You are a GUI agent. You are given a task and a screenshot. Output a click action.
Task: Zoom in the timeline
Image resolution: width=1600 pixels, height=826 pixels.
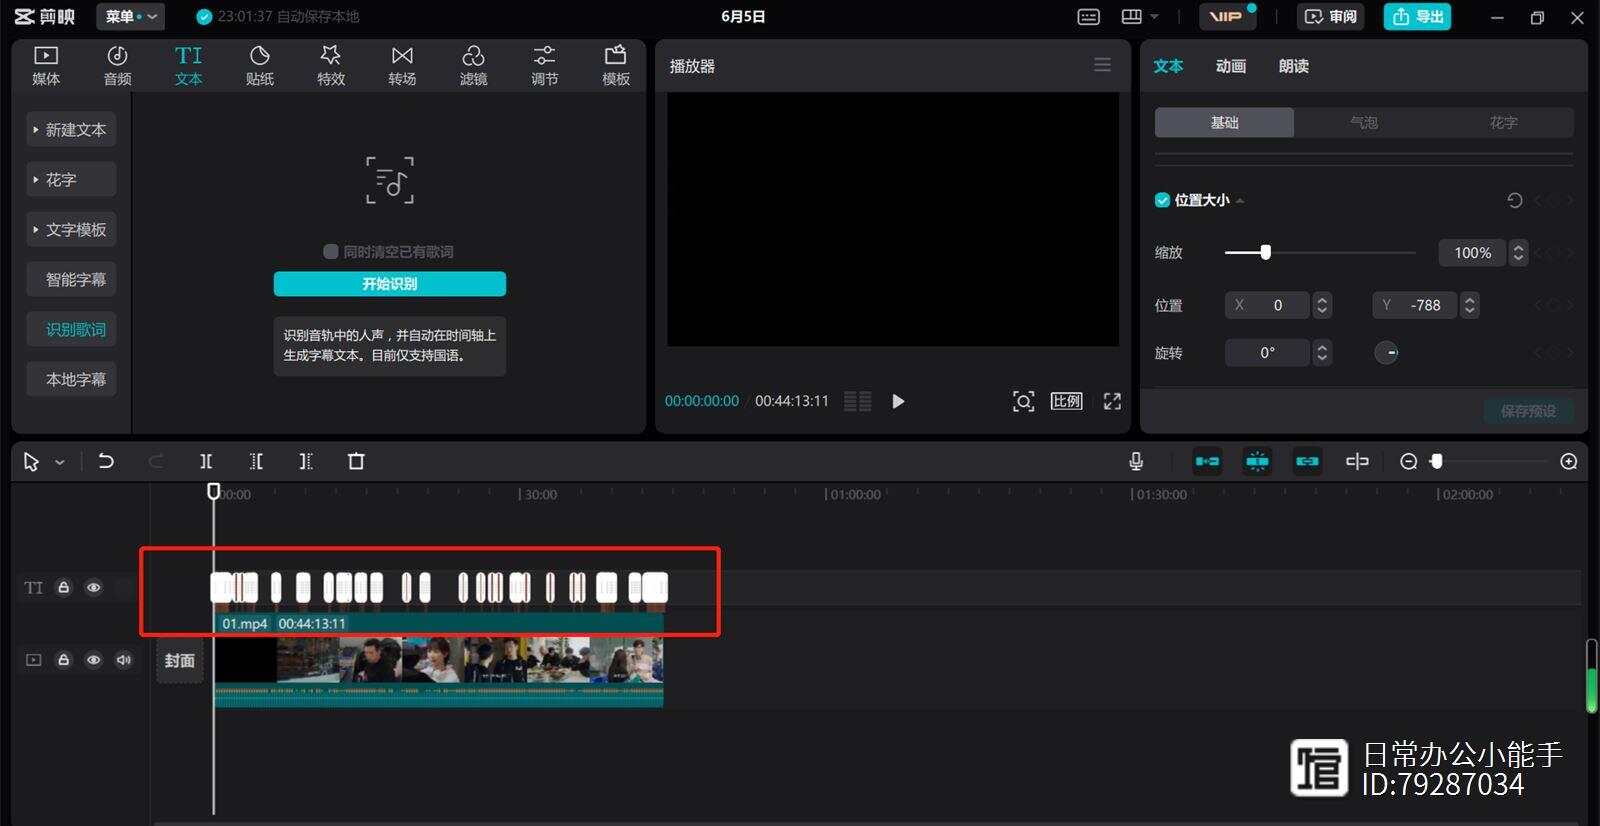1569,461
